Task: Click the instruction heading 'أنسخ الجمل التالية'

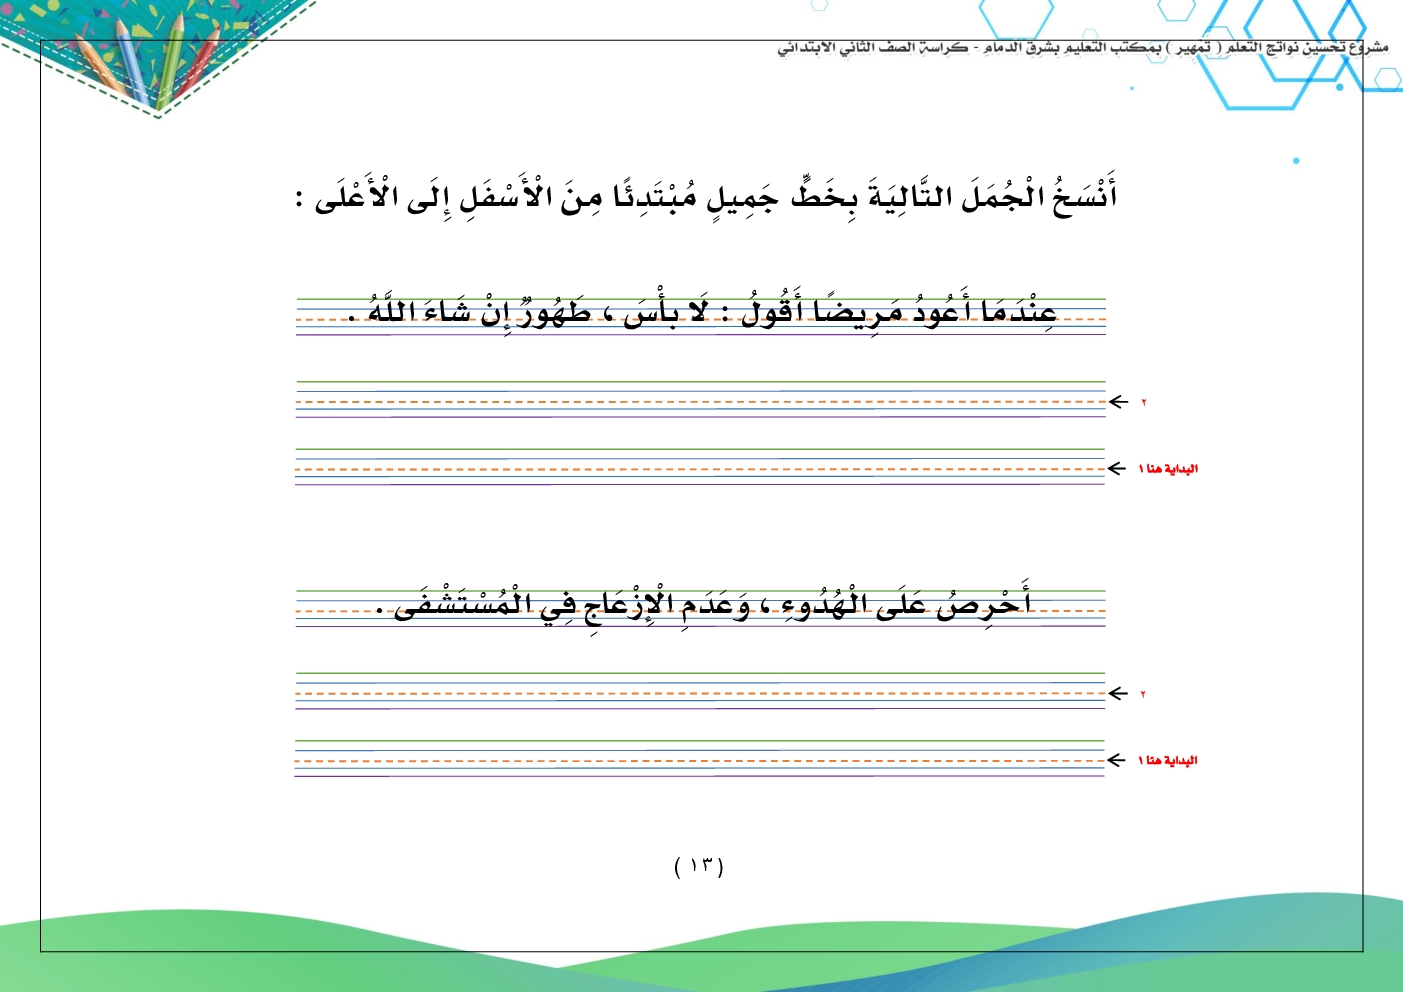Action: pos(706,195)
